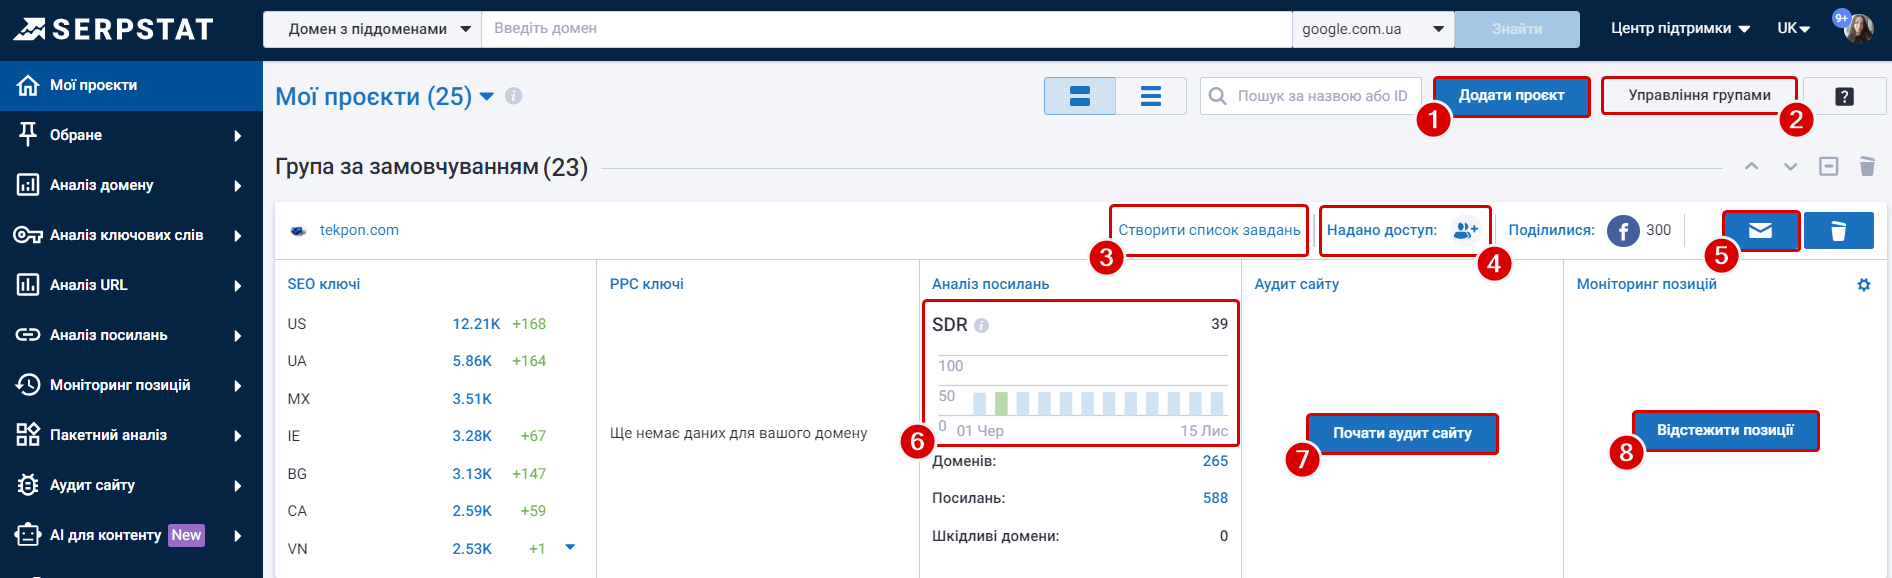The image size is (1892, 578).
Task: Open google.com.ua search engine dropdown
Action: 1373,29
